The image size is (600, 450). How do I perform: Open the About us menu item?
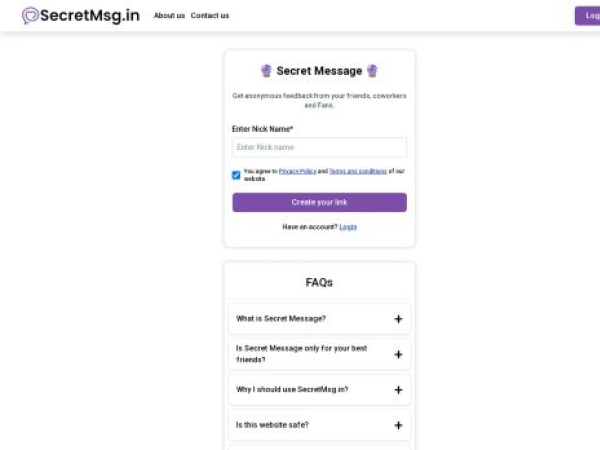(x=169, y=16)
